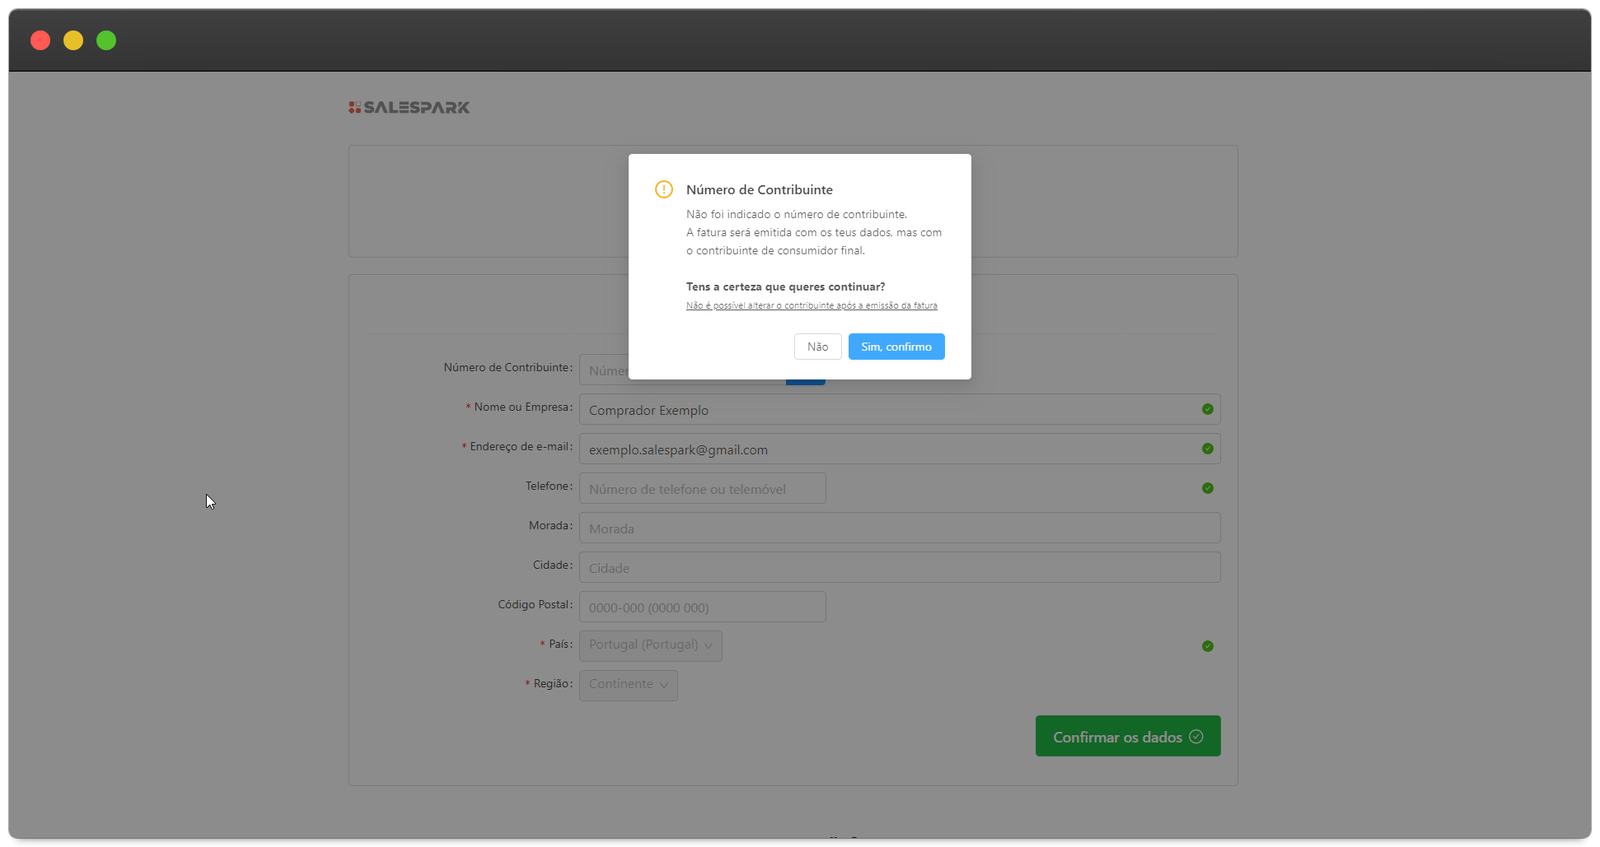Image resolution: width=1600 pixels, height=847 pixels.
Task: Click green checkmark beside País row
Action: pyautogui.click(x=1207, y=646)
